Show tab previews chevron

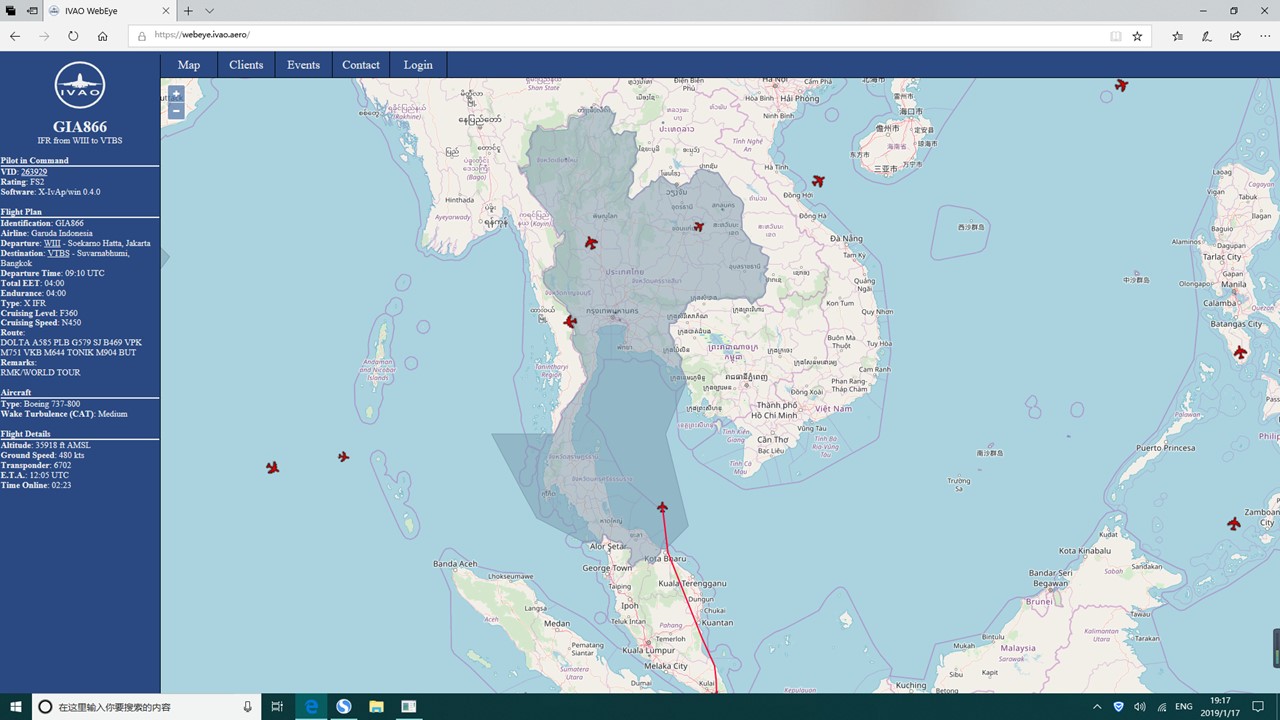click(209, 11)
